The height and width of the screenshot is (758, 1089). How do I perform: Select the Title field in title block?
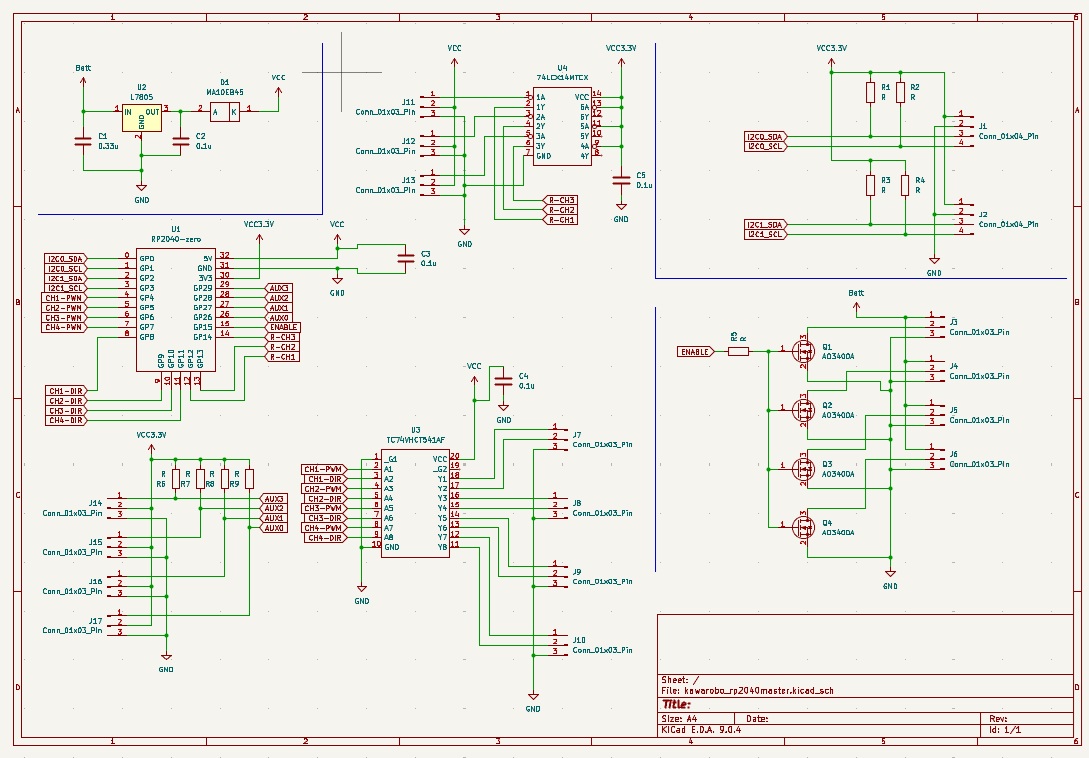[x=678, y=704]
